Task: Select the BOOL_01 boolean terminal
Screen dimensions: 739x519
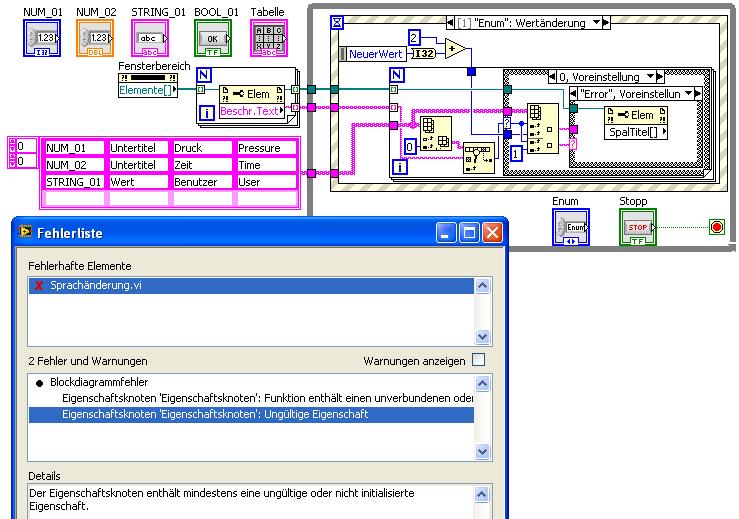Action: [213, 38]
